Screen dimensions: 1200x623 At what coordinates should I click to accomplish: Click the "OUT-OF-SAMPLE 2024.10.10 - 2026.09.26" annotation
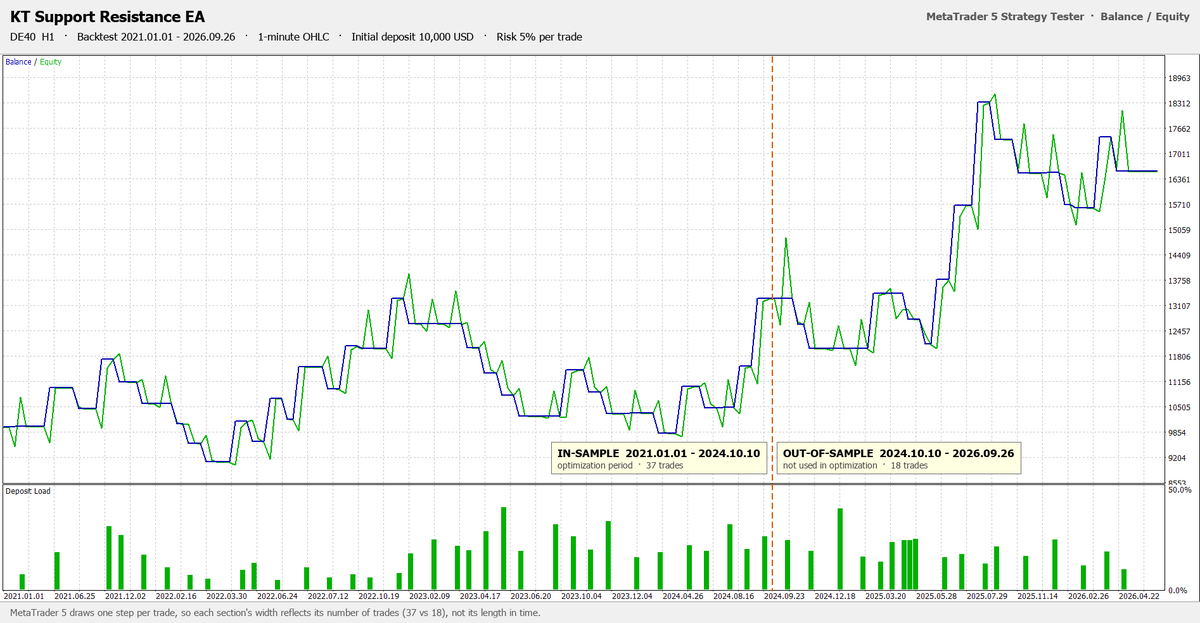pyautogui.click(x=899, y=453)
